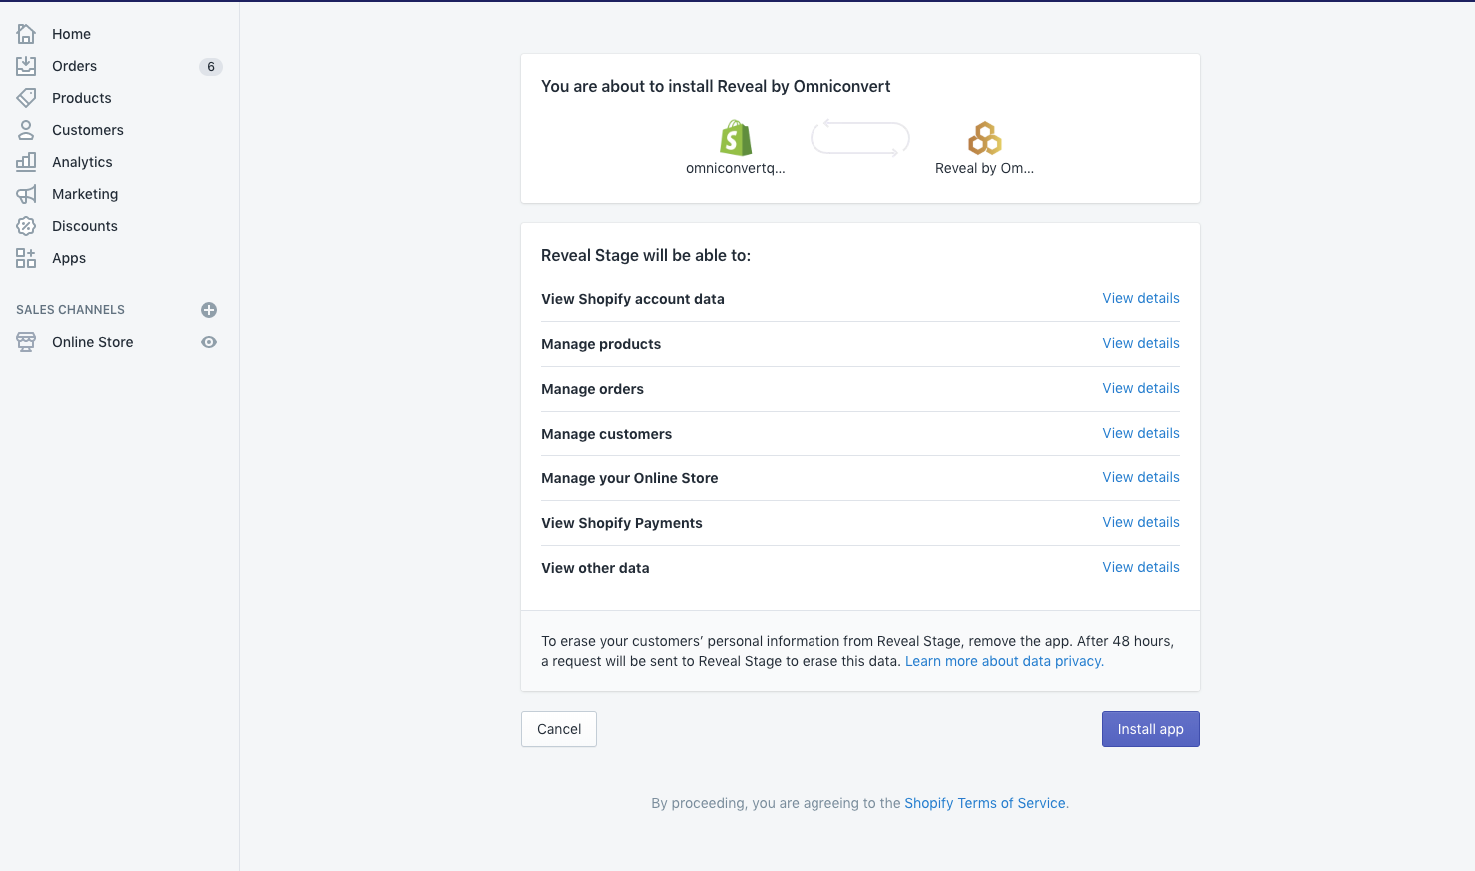1475x871 pixels.
Task: Click the orders count badge showing 6
Action: (x=211, y=67)
